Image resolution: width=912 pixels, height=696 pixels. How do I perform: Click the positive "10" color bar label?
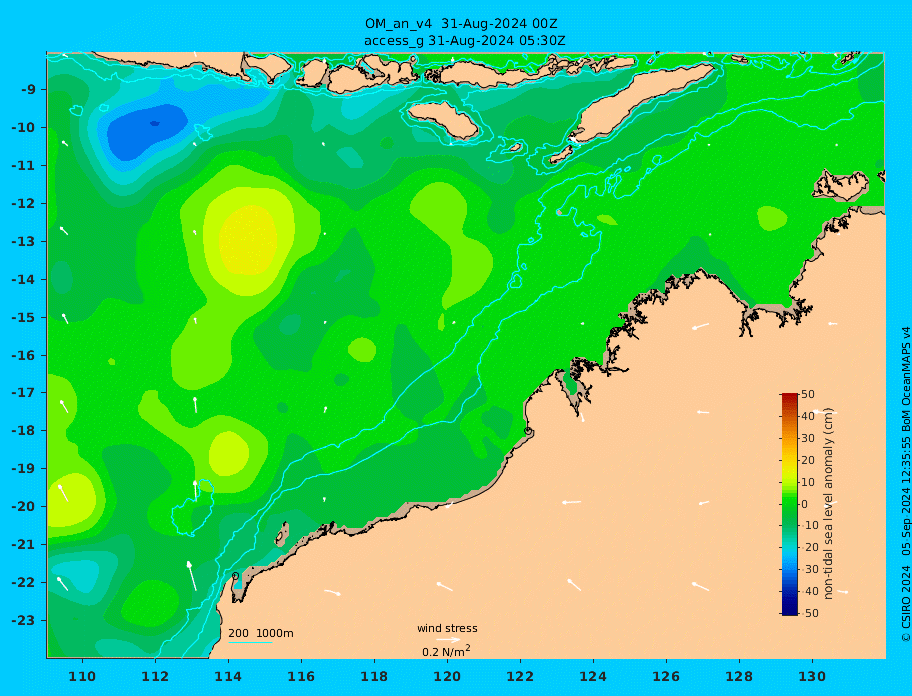point(808,483)
